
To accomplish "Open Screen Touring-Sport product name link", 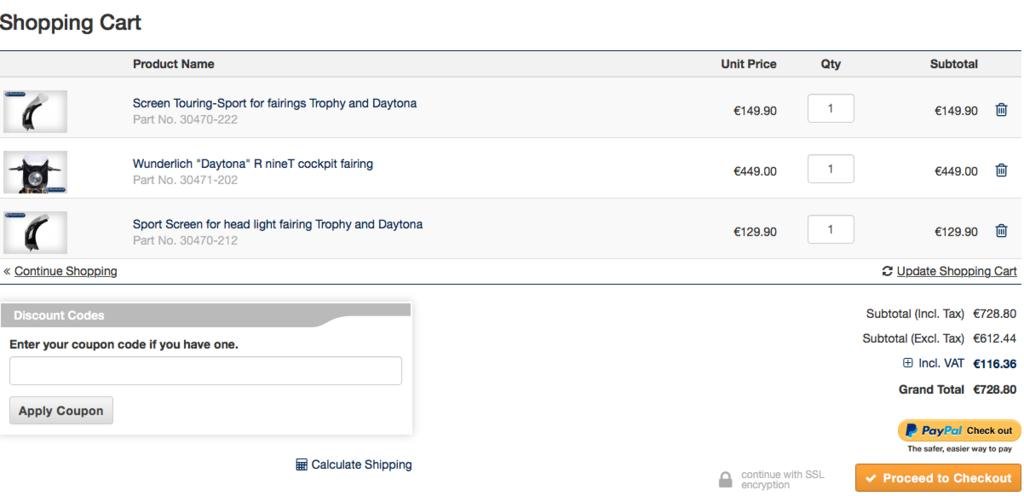I will pyautogui.click(x=274, y=103).
